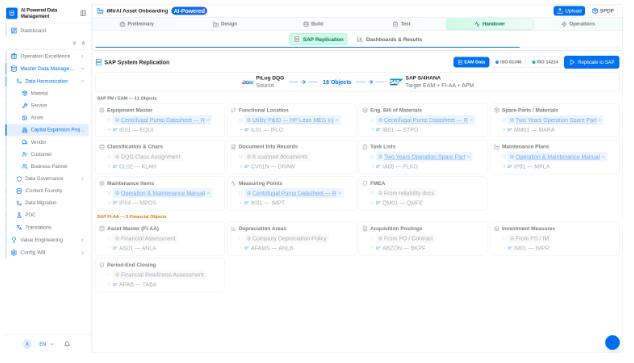Click the Material icon in the sidebar
The image size is (634, 363).
pyautogui.click(x=25, y=93)
